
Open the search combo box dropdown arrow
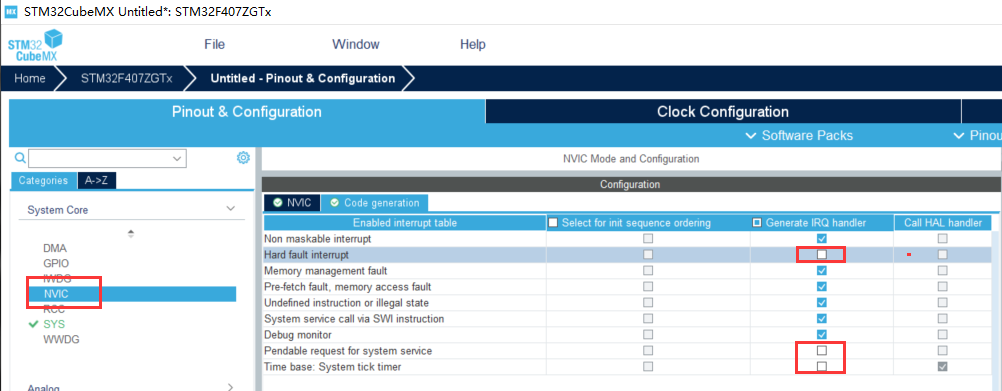click(177, 158)
